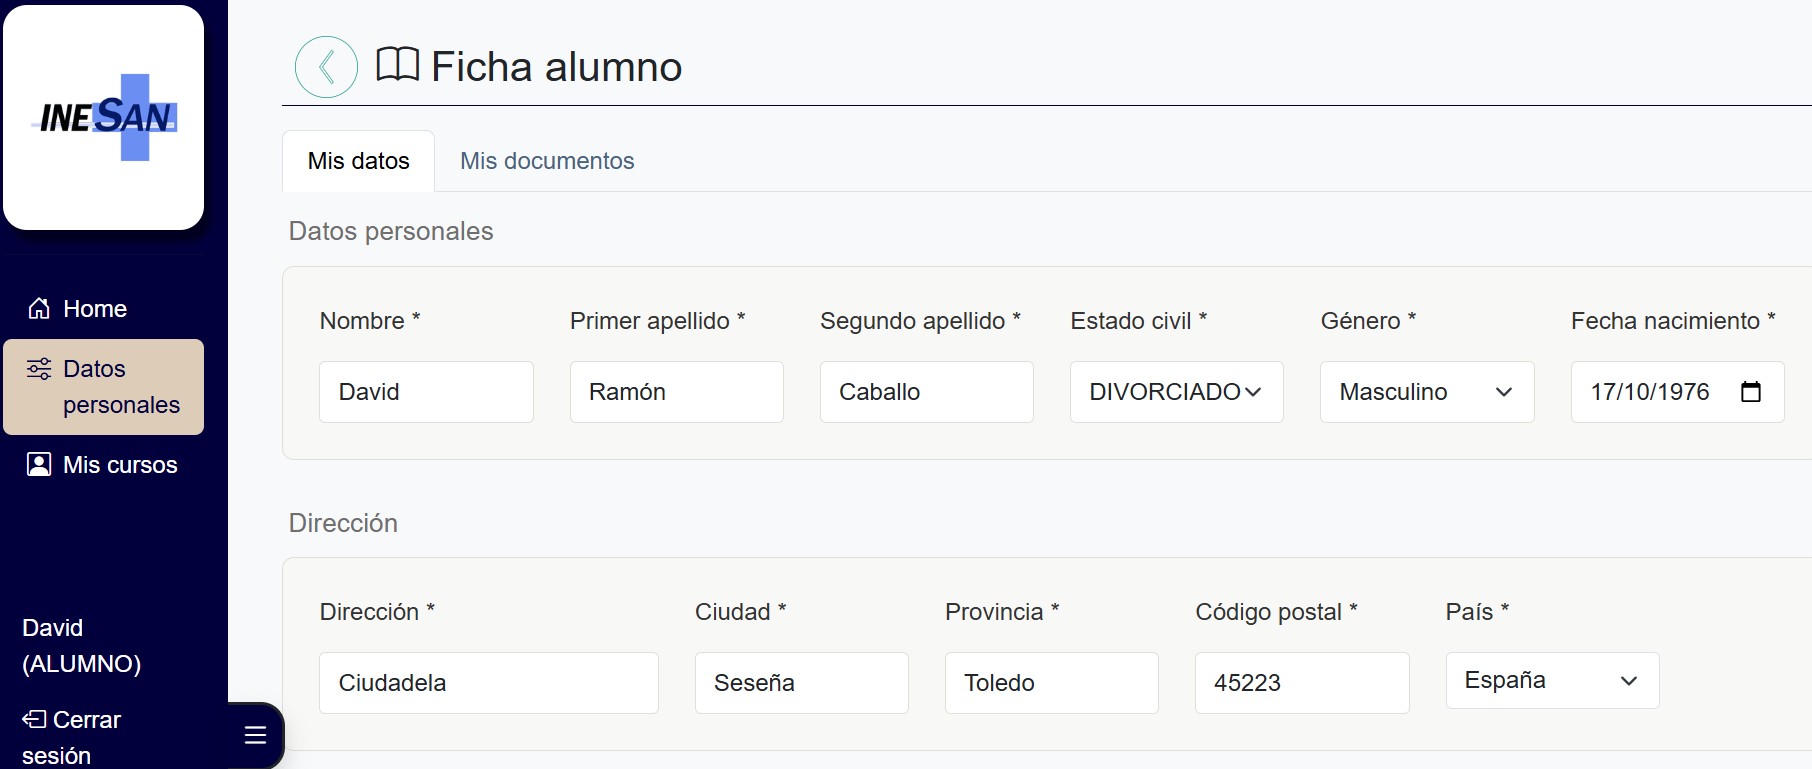Click the back arrow circle button
1812x769 pixels.
[326, 67]
